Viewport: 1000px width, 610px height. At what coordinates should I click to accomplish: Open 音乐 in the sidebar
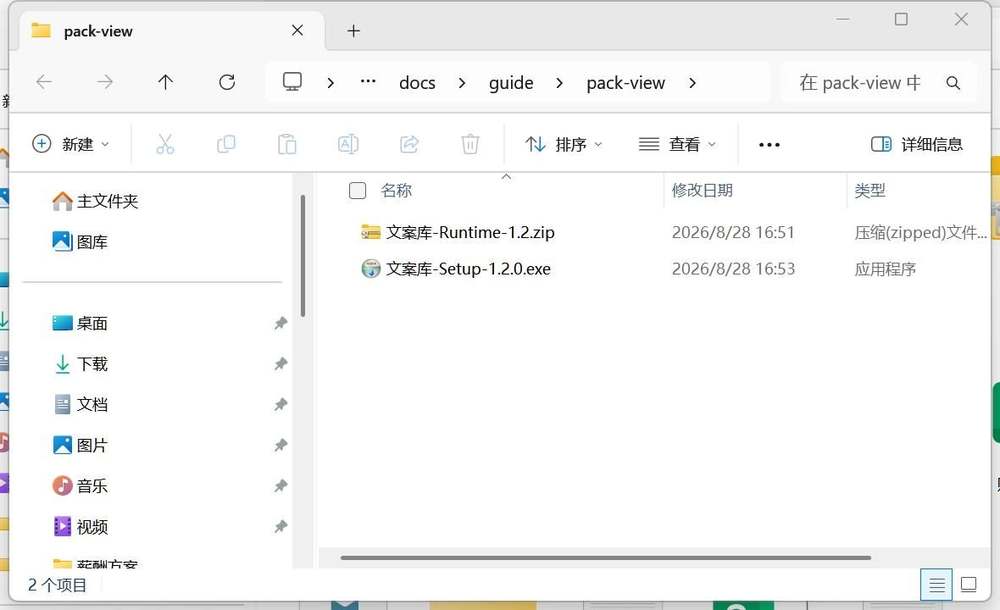click(x=80, y=486)
